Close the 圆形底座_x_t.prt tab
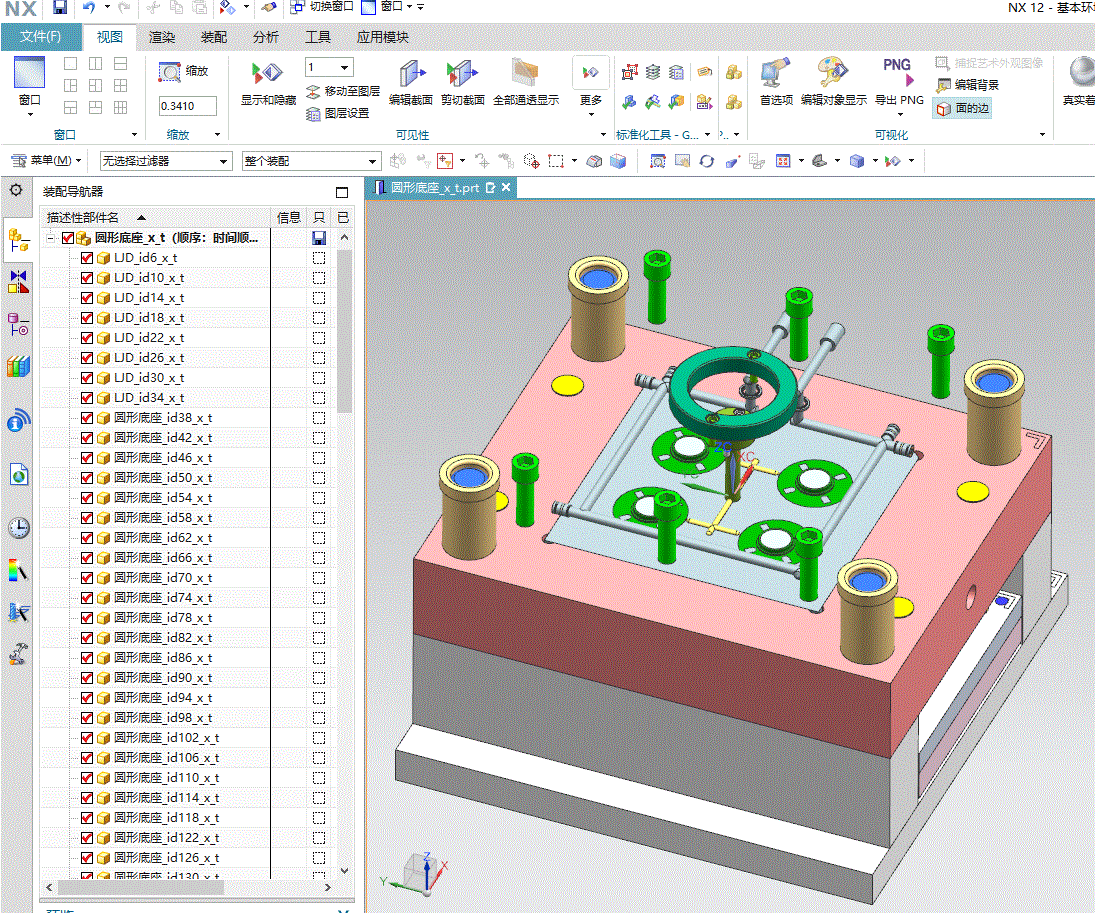Screen dimensions: 1095x913 pyautogui.click(x=506, y=187)
